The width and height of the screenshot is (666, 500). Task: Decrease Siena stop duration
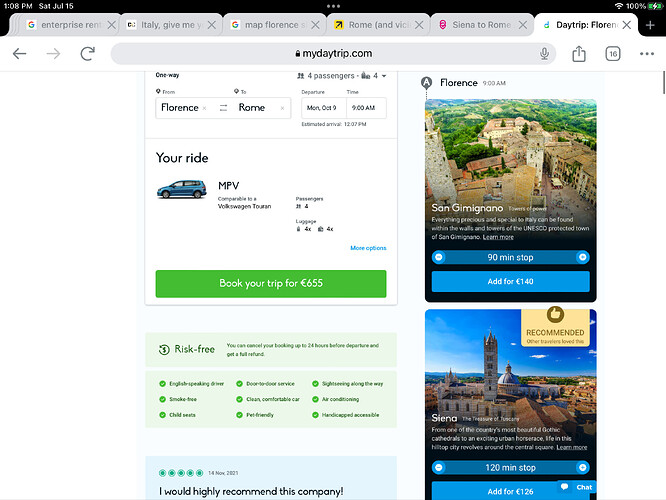pos(439,467)
